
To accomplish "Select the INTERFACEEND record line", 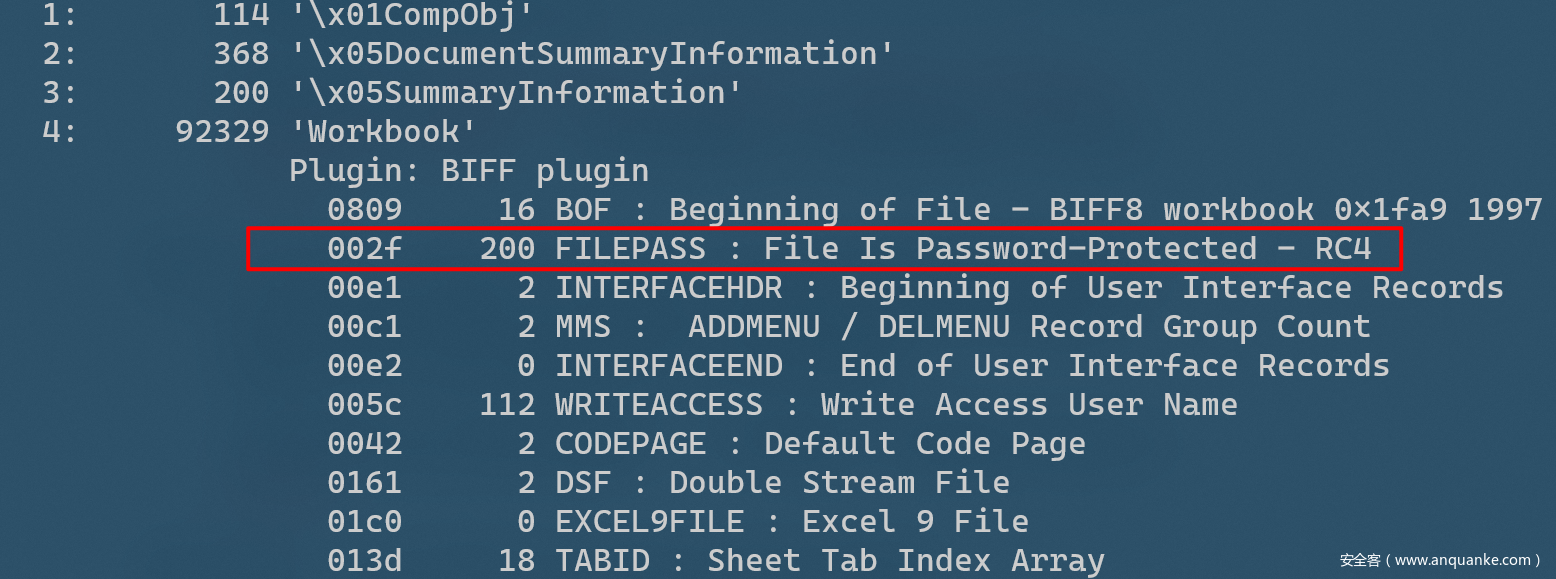I will pyautogui.click(x=857, y=366).
